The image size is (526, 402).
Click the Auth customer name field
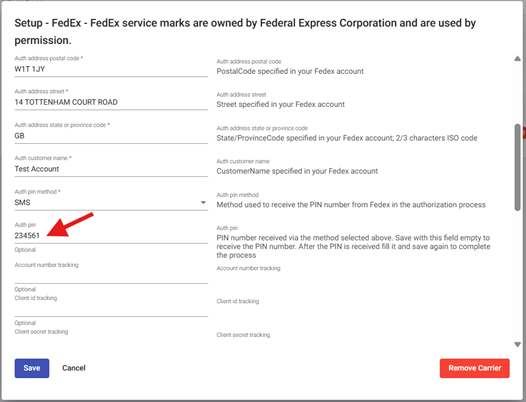click(111, 169)
